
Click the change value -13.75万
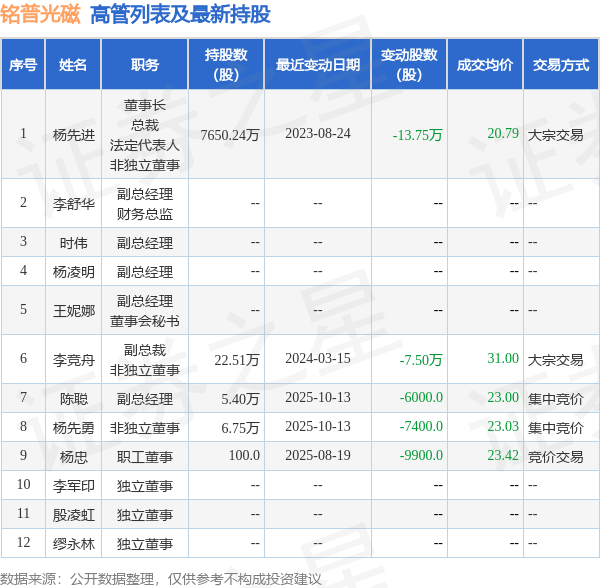417,135
